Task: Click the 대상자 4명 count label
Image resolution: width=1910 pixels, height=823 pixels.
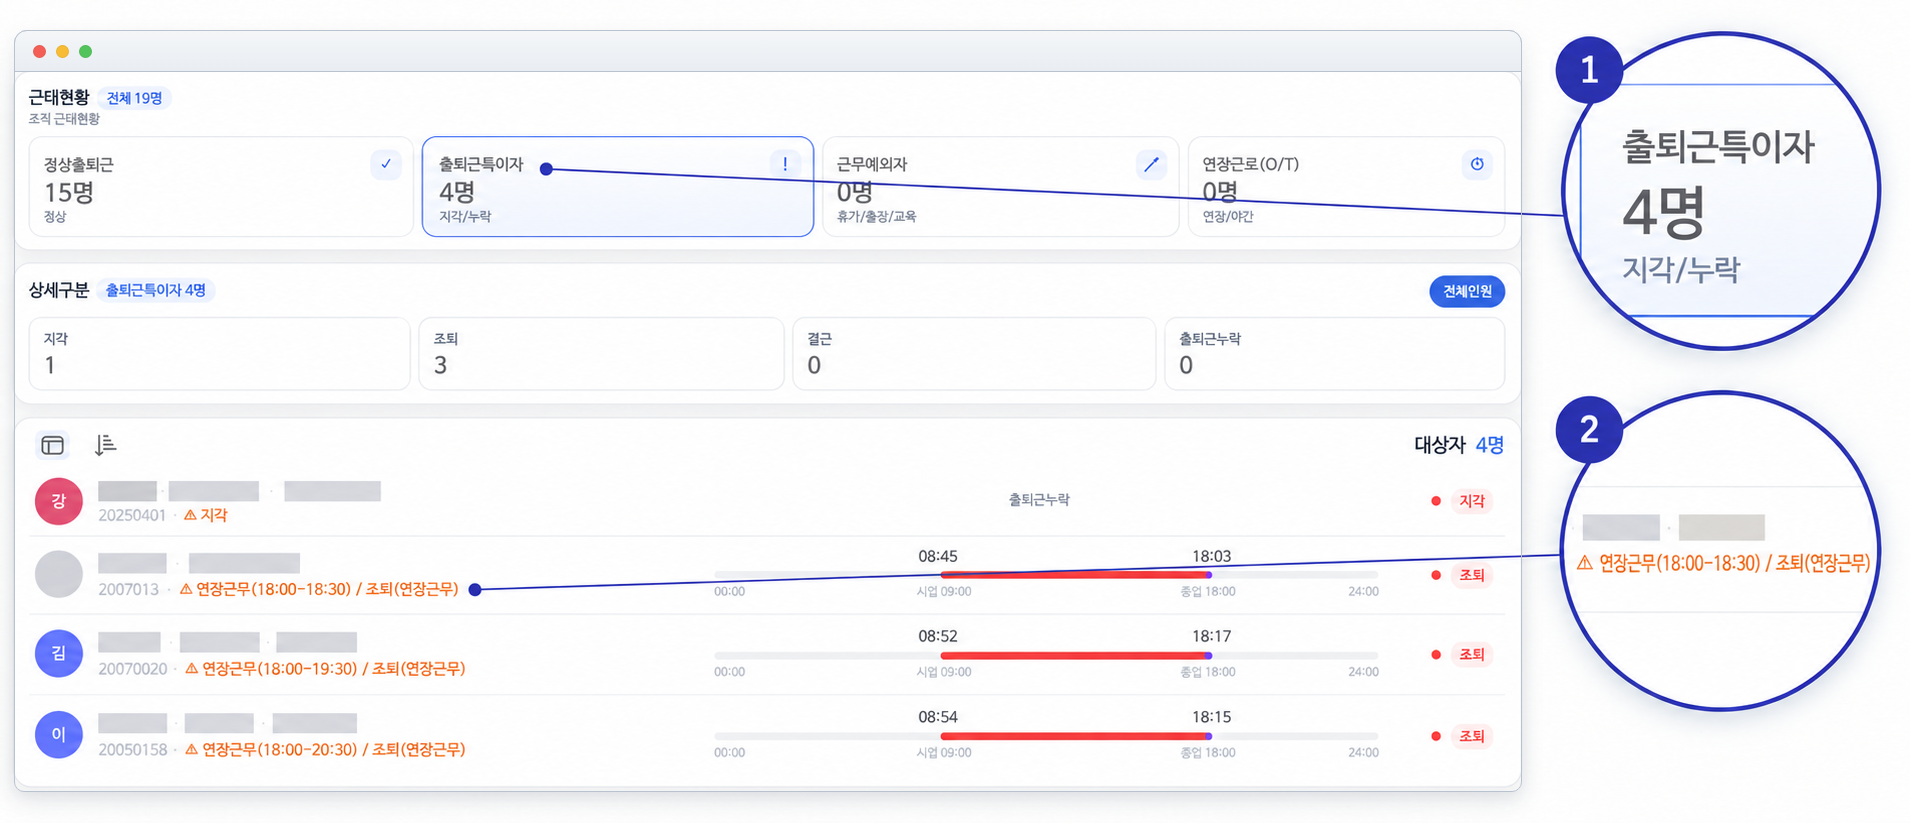Action: [x=1458, y=445]
